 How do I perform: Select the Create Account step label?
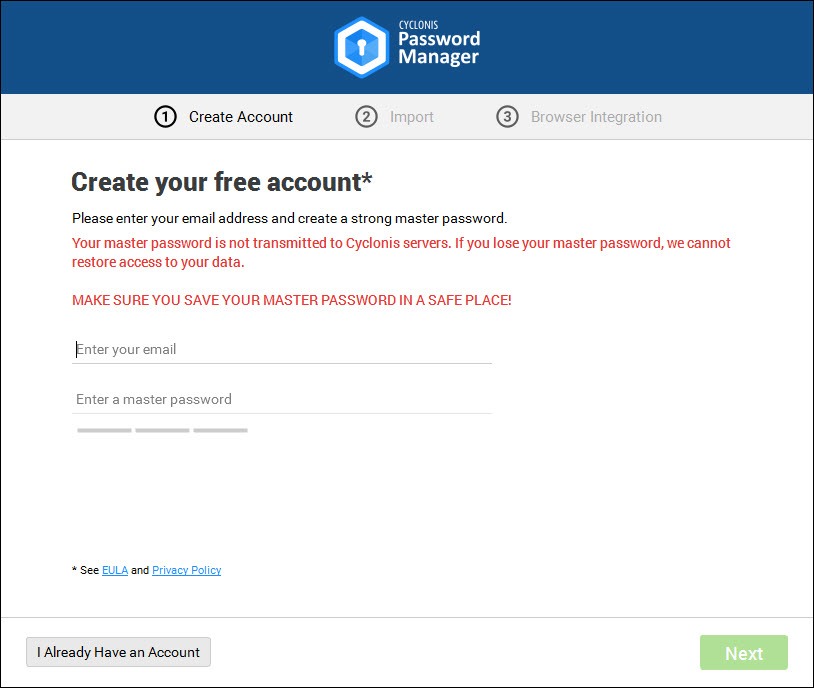pos(241,117)
